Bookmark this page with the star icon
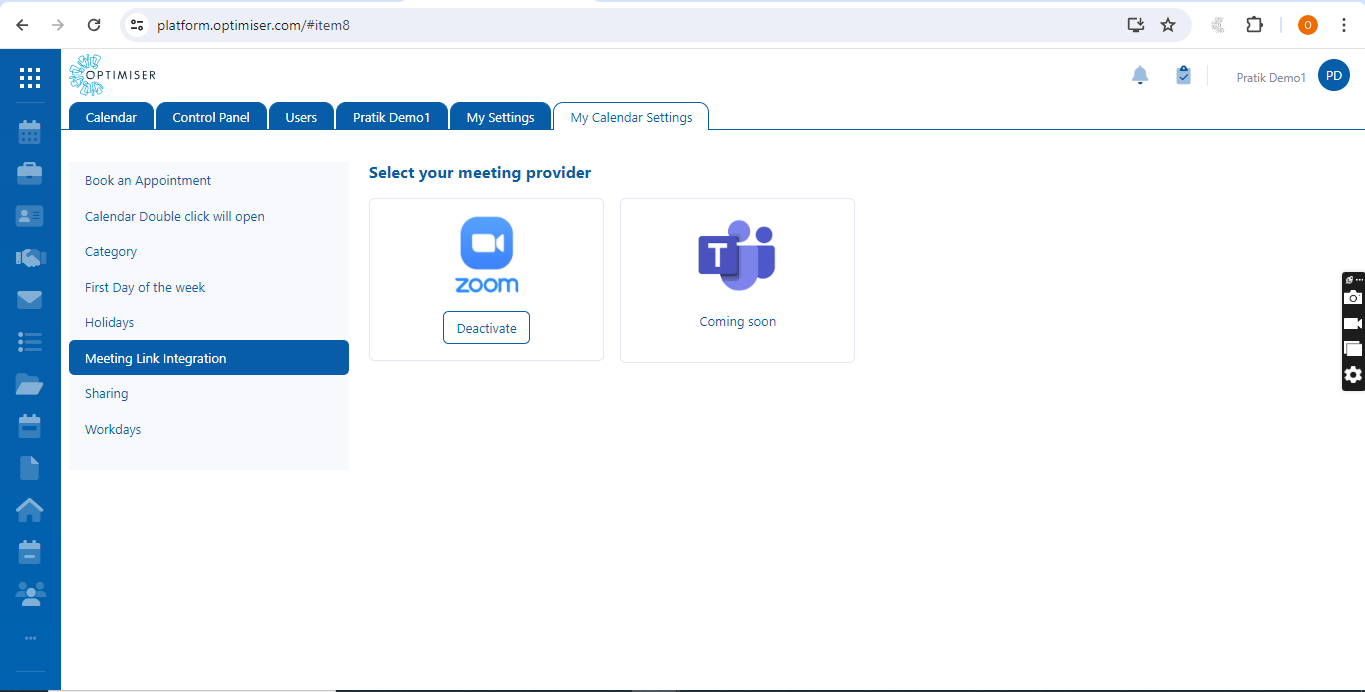This screenshot has height=692, width=1365. coord(1168,25)
